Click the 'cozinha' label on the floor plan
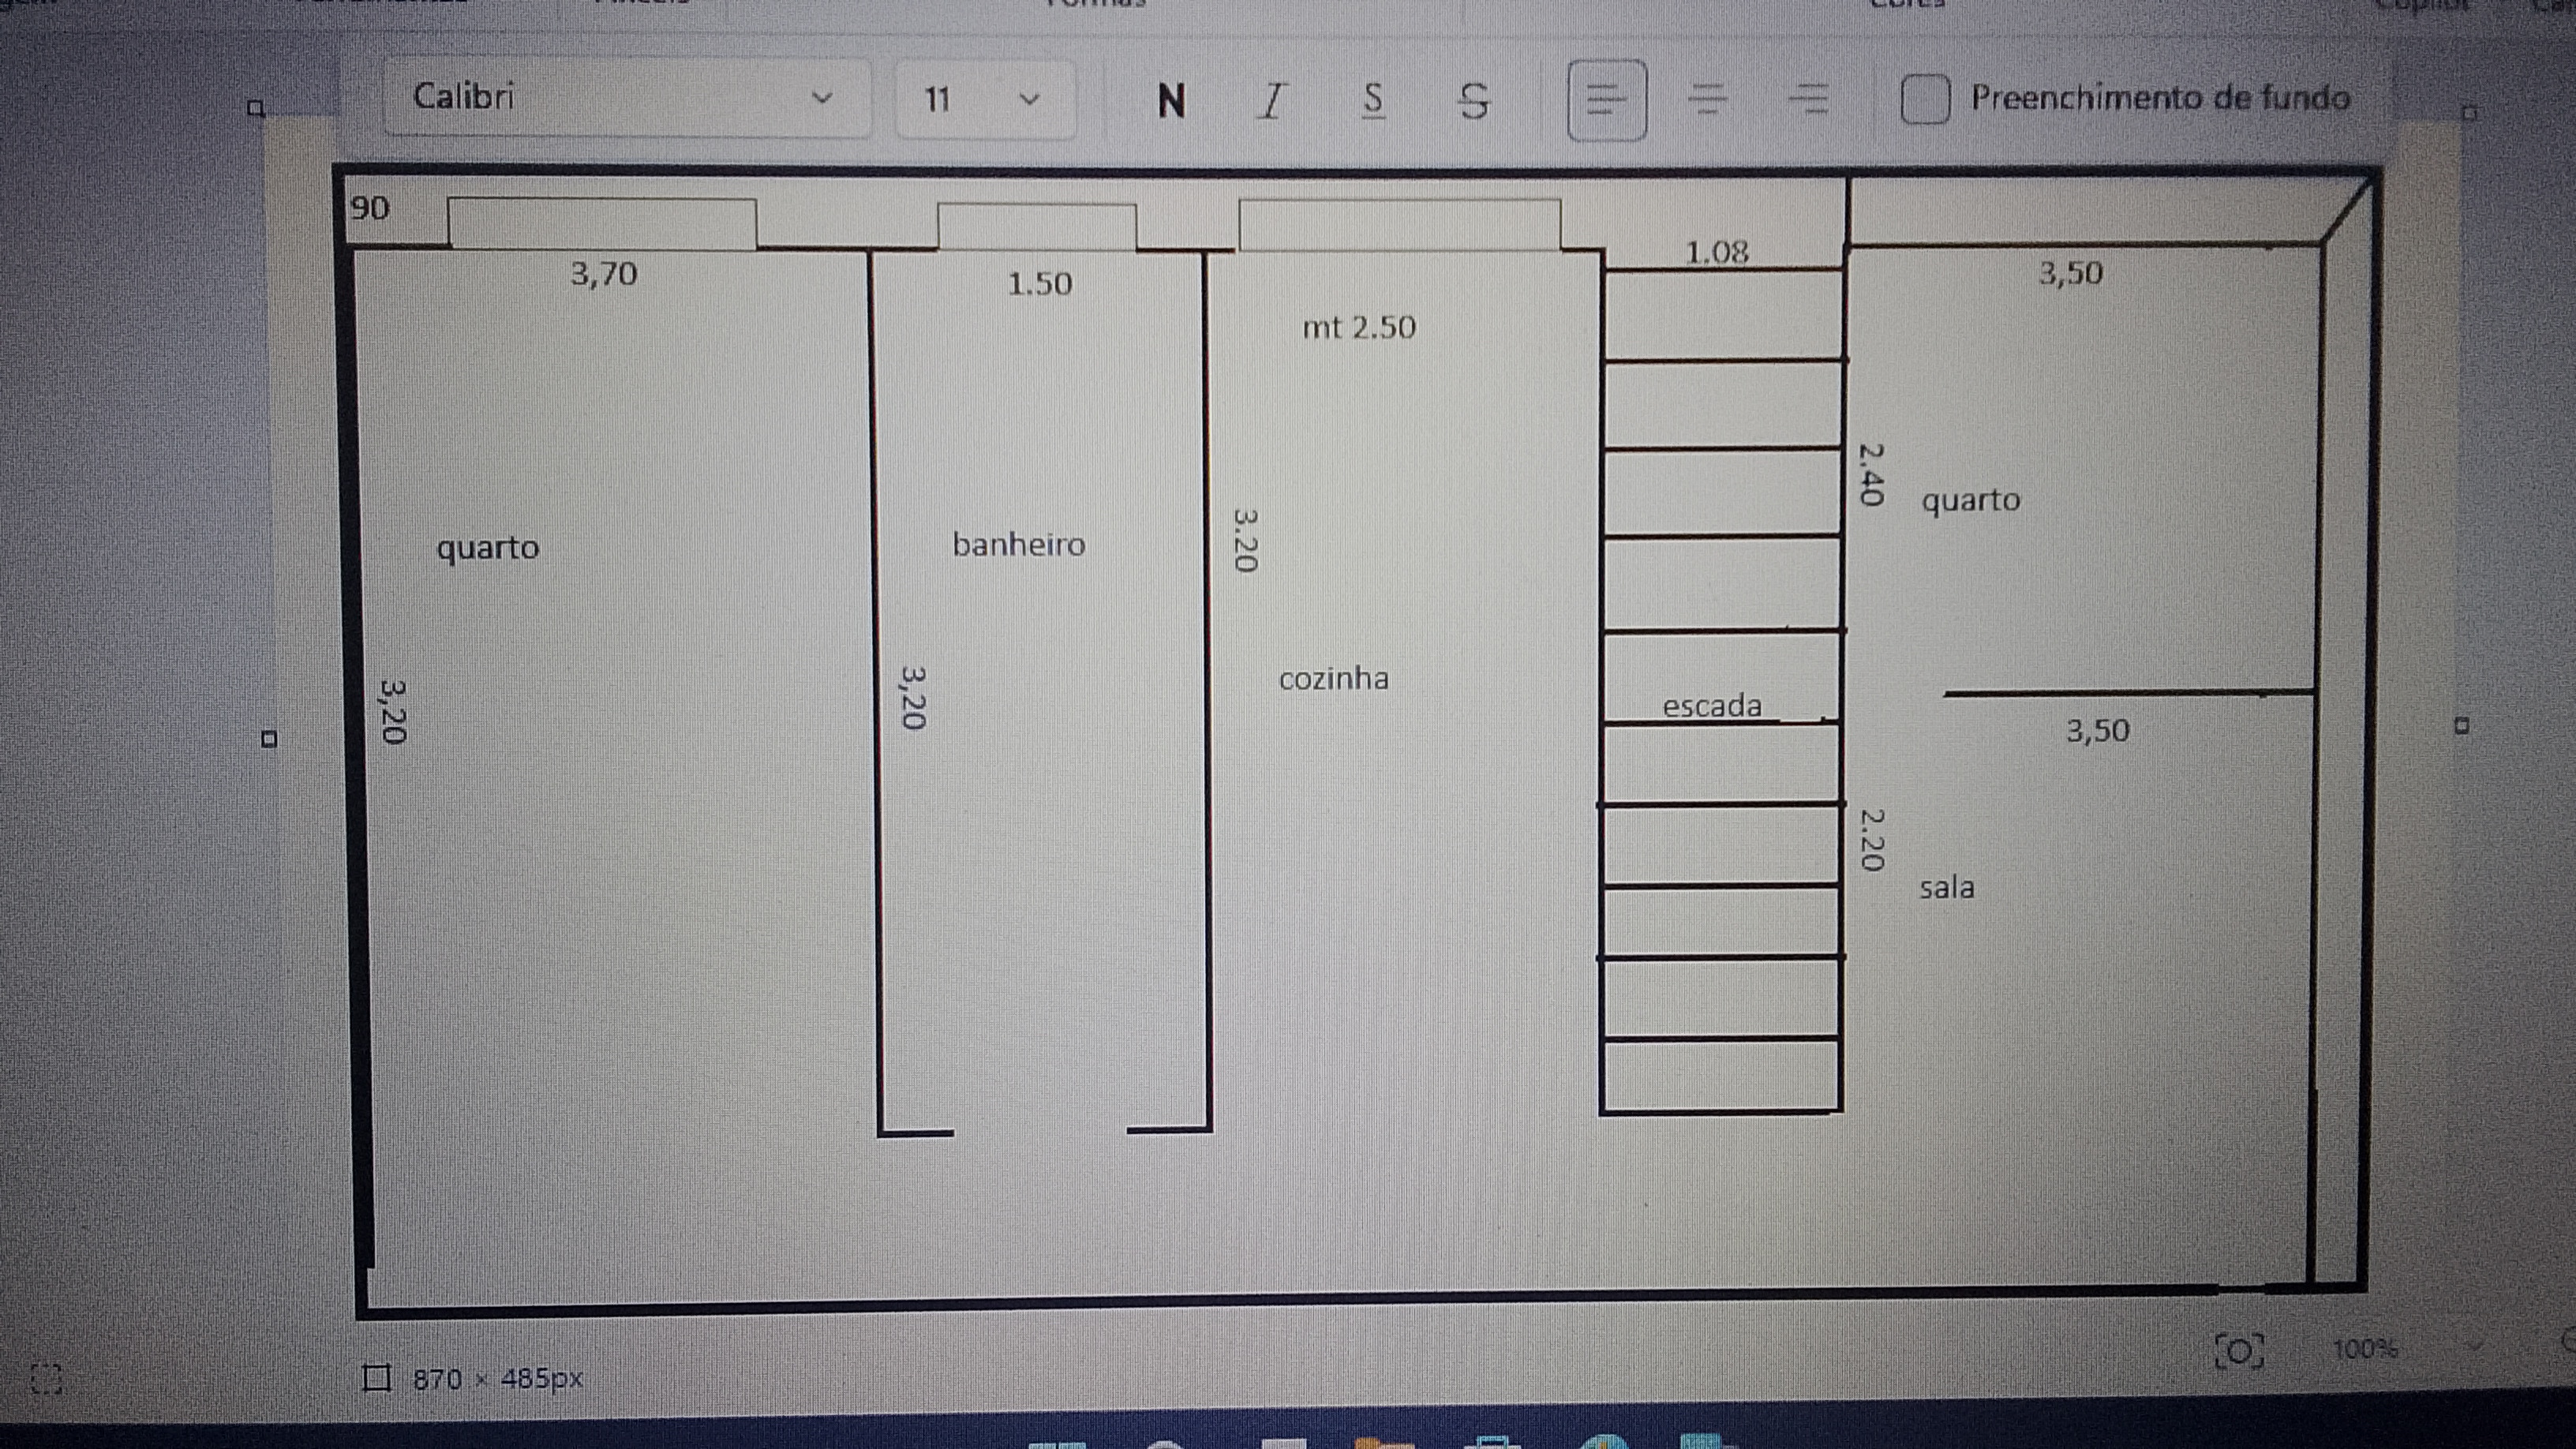 1334,679
